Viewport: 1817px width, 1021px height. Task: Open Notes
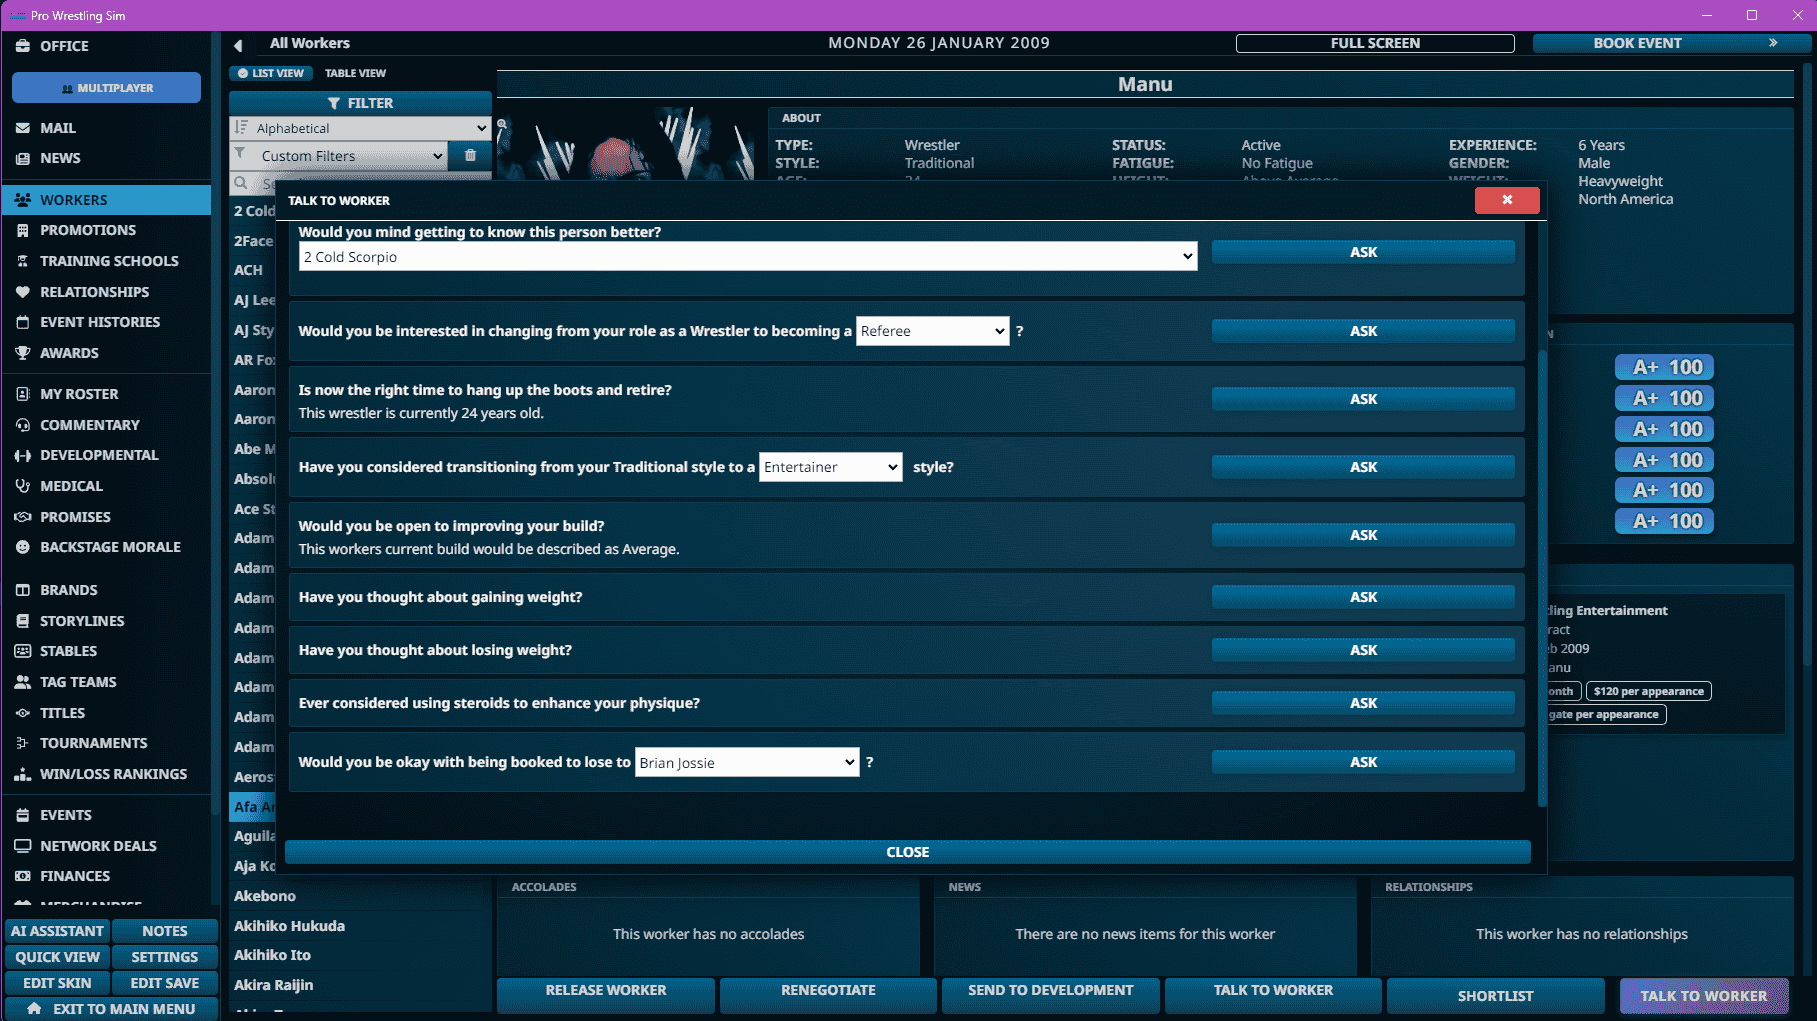(x=165, y=931)
